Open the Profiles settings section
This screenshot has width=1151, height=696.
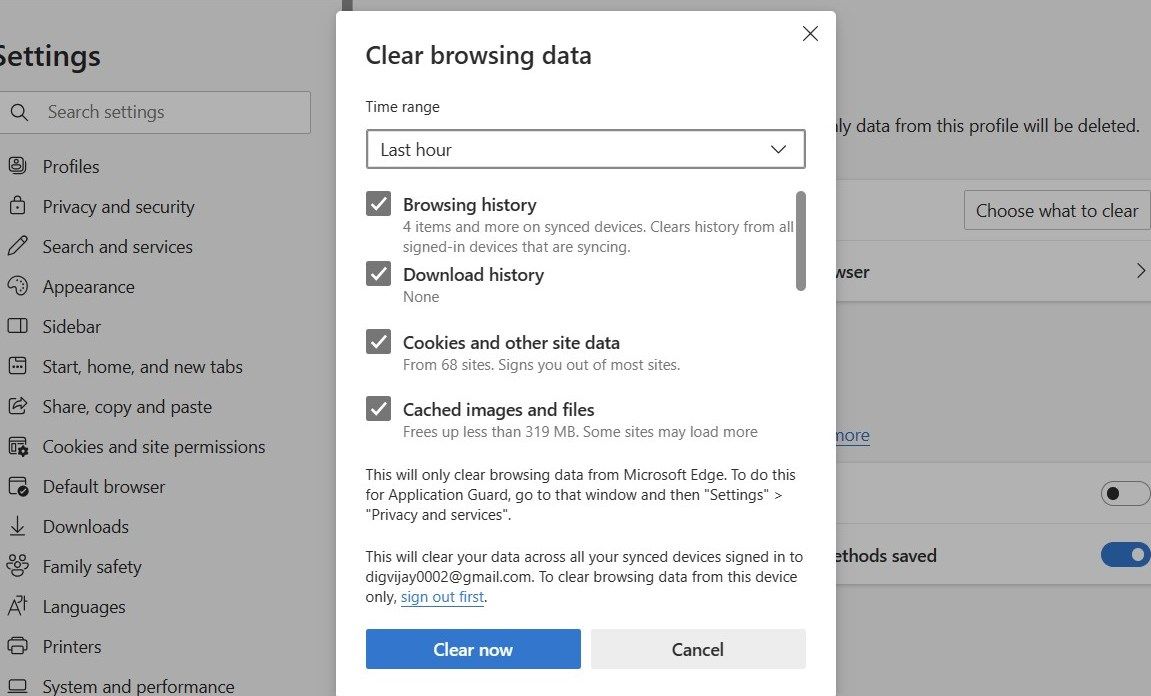tap(70, 166)
